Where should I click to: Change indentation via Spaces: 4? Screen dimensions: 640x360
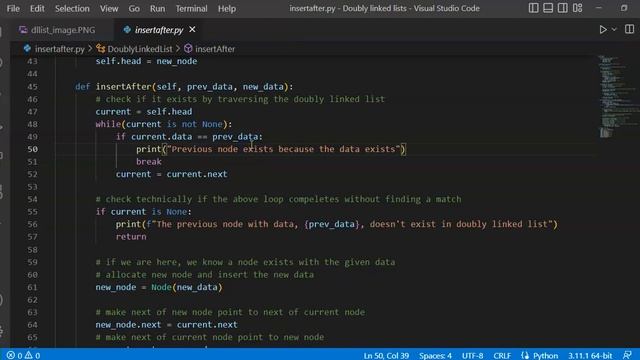(x=435, y=356)
